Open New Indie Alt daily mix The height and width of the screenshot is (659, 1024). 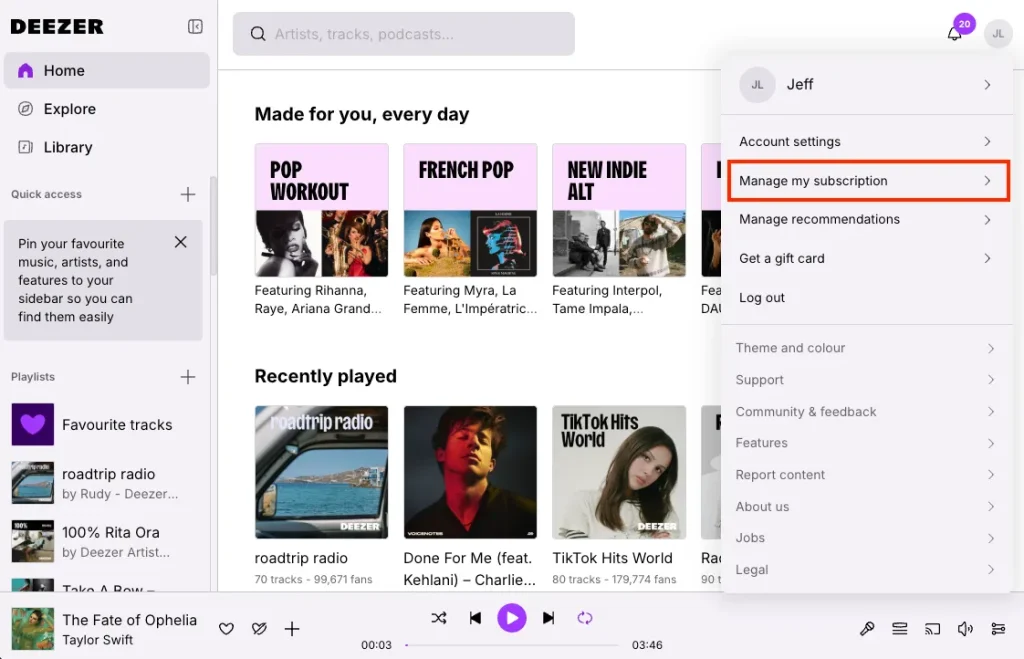tap(619, 210)
